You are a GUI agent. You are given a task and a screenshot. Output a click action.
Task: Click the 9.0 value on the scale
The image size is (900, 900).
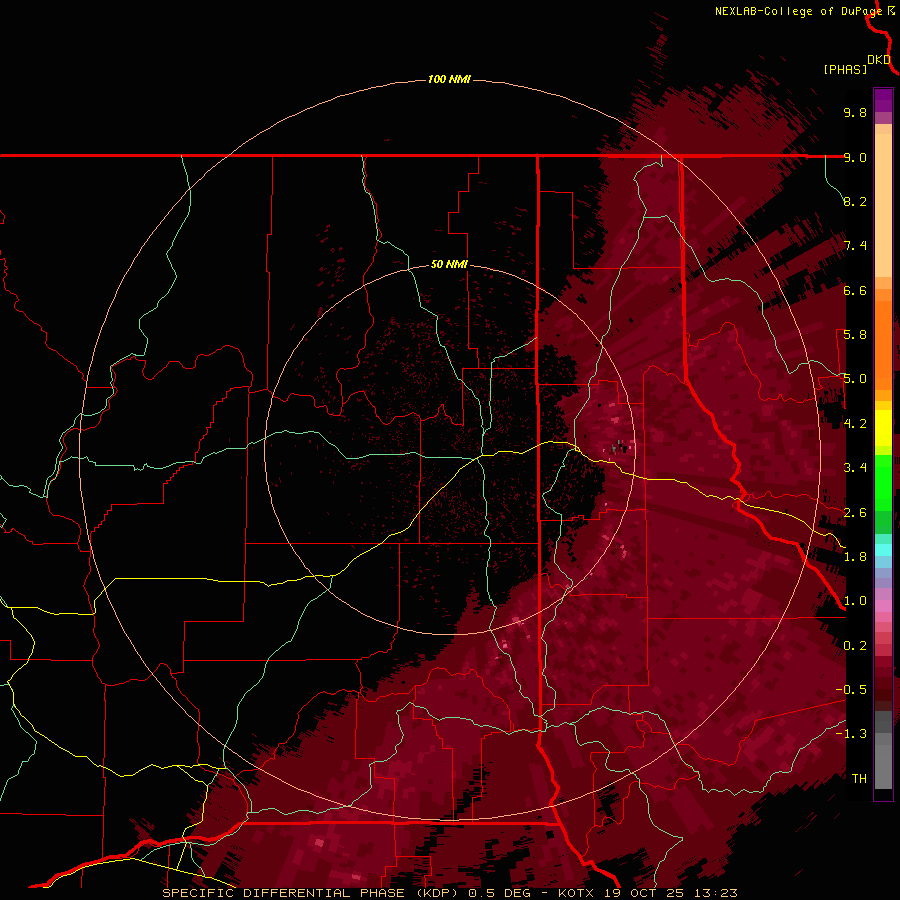(x=855, y=157)
